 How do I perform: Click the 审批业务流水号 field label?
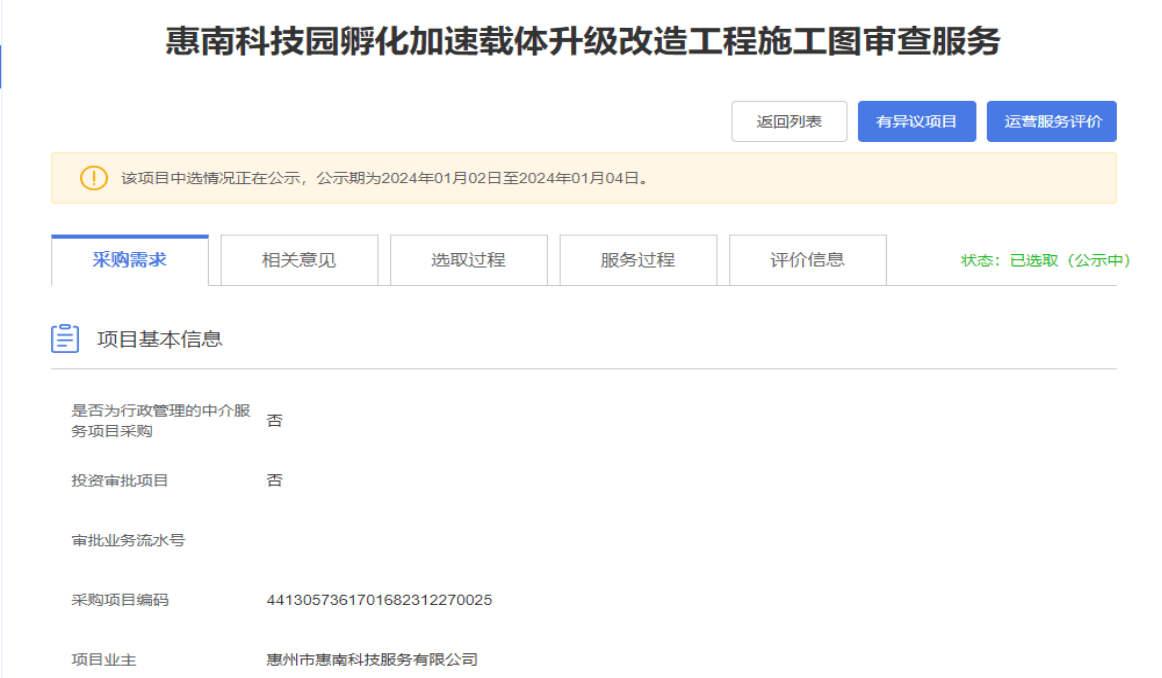(x=128, y=540)
